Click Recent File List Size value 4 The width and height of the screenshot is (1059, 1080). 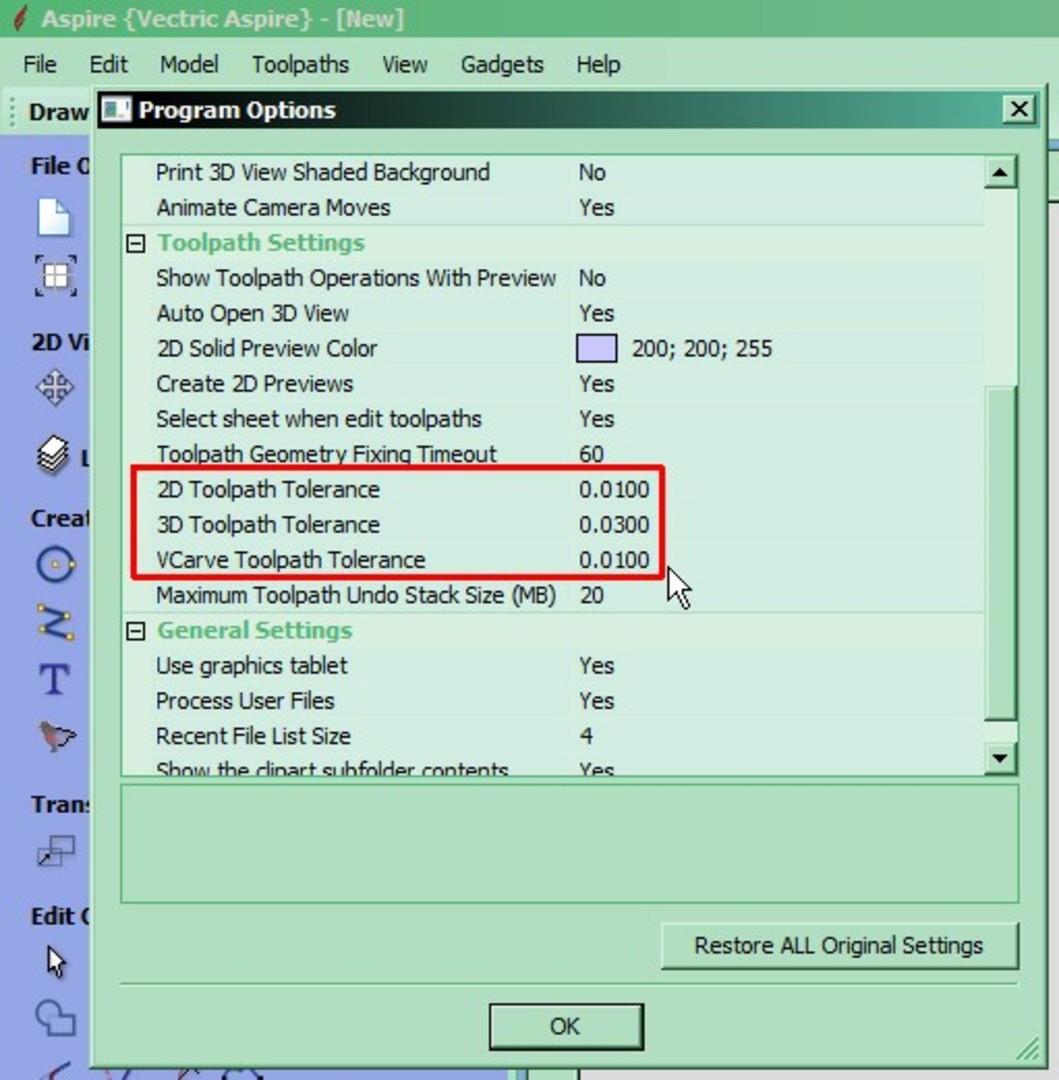click(x=586, y=736)
